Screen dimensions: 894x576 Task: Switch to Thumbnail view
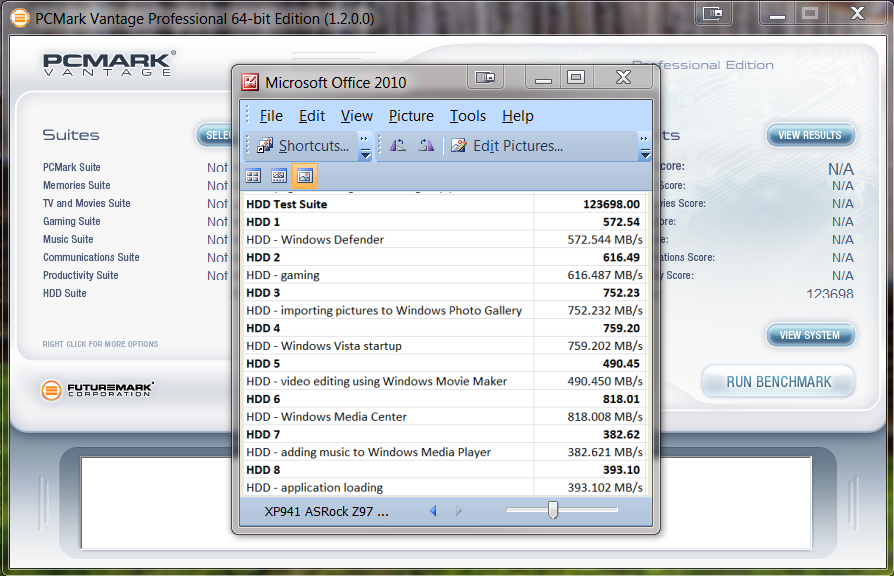(x=253, y=176)
